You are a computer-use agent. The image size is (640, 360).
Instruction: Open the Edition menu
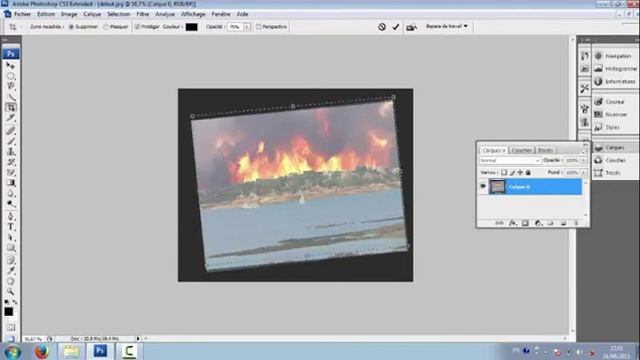(46, 14)
